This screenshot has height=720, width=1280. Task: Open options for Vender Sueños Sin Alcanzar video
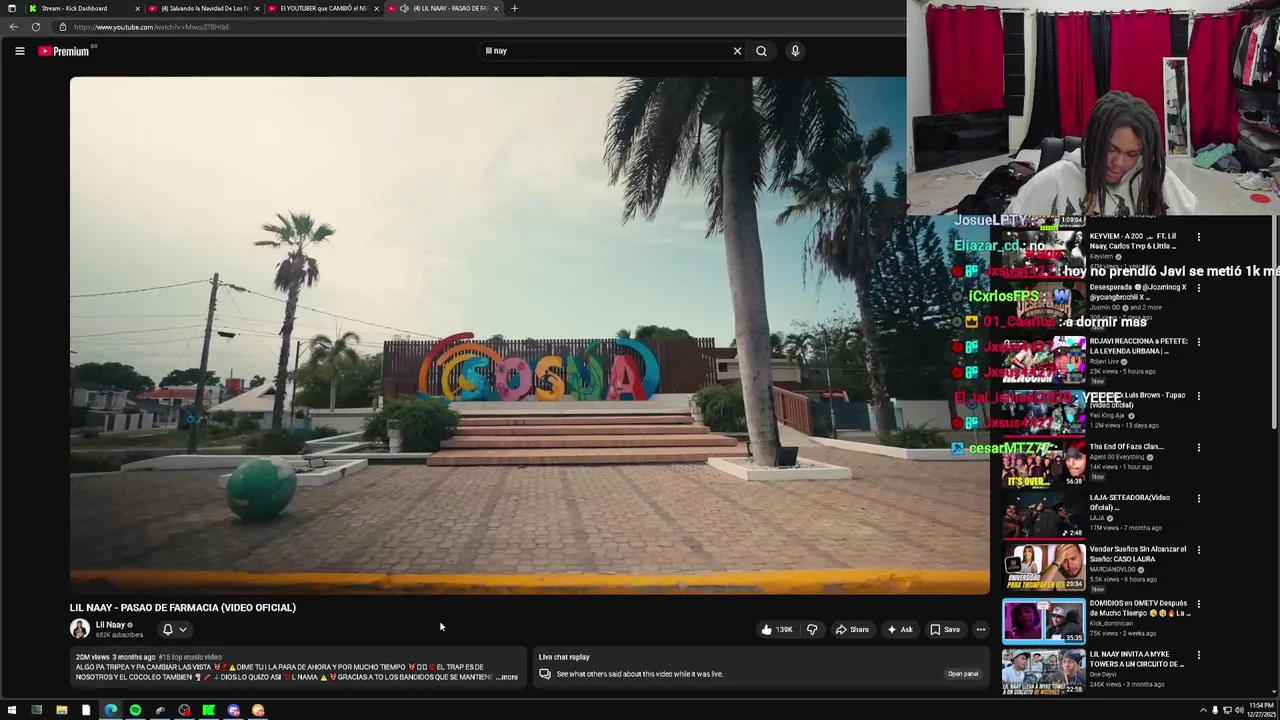(x=1198, y=550)
